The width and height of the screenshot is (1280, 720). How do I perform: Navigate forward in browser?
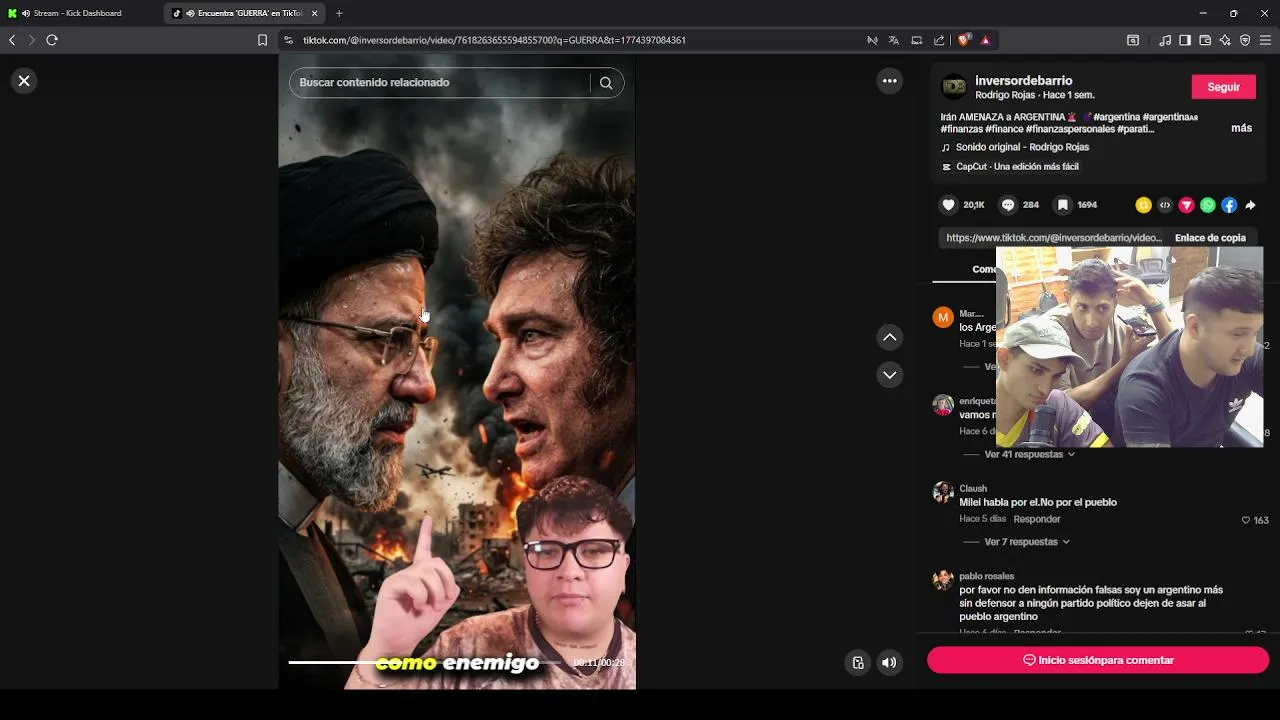coord(31,40)
